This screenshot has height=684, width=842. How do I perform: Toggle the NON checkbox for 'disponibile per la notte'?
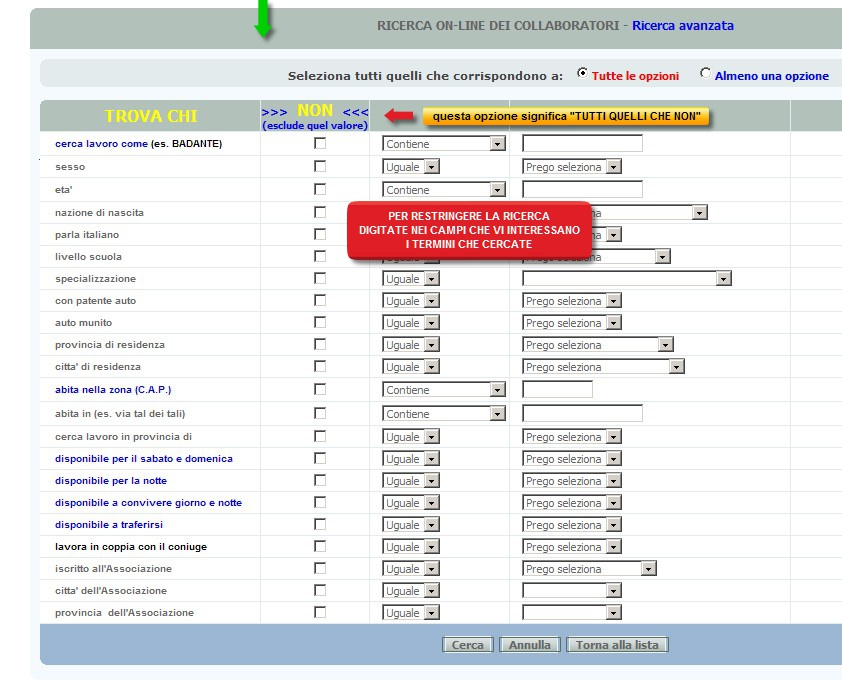tap(320, 481)
